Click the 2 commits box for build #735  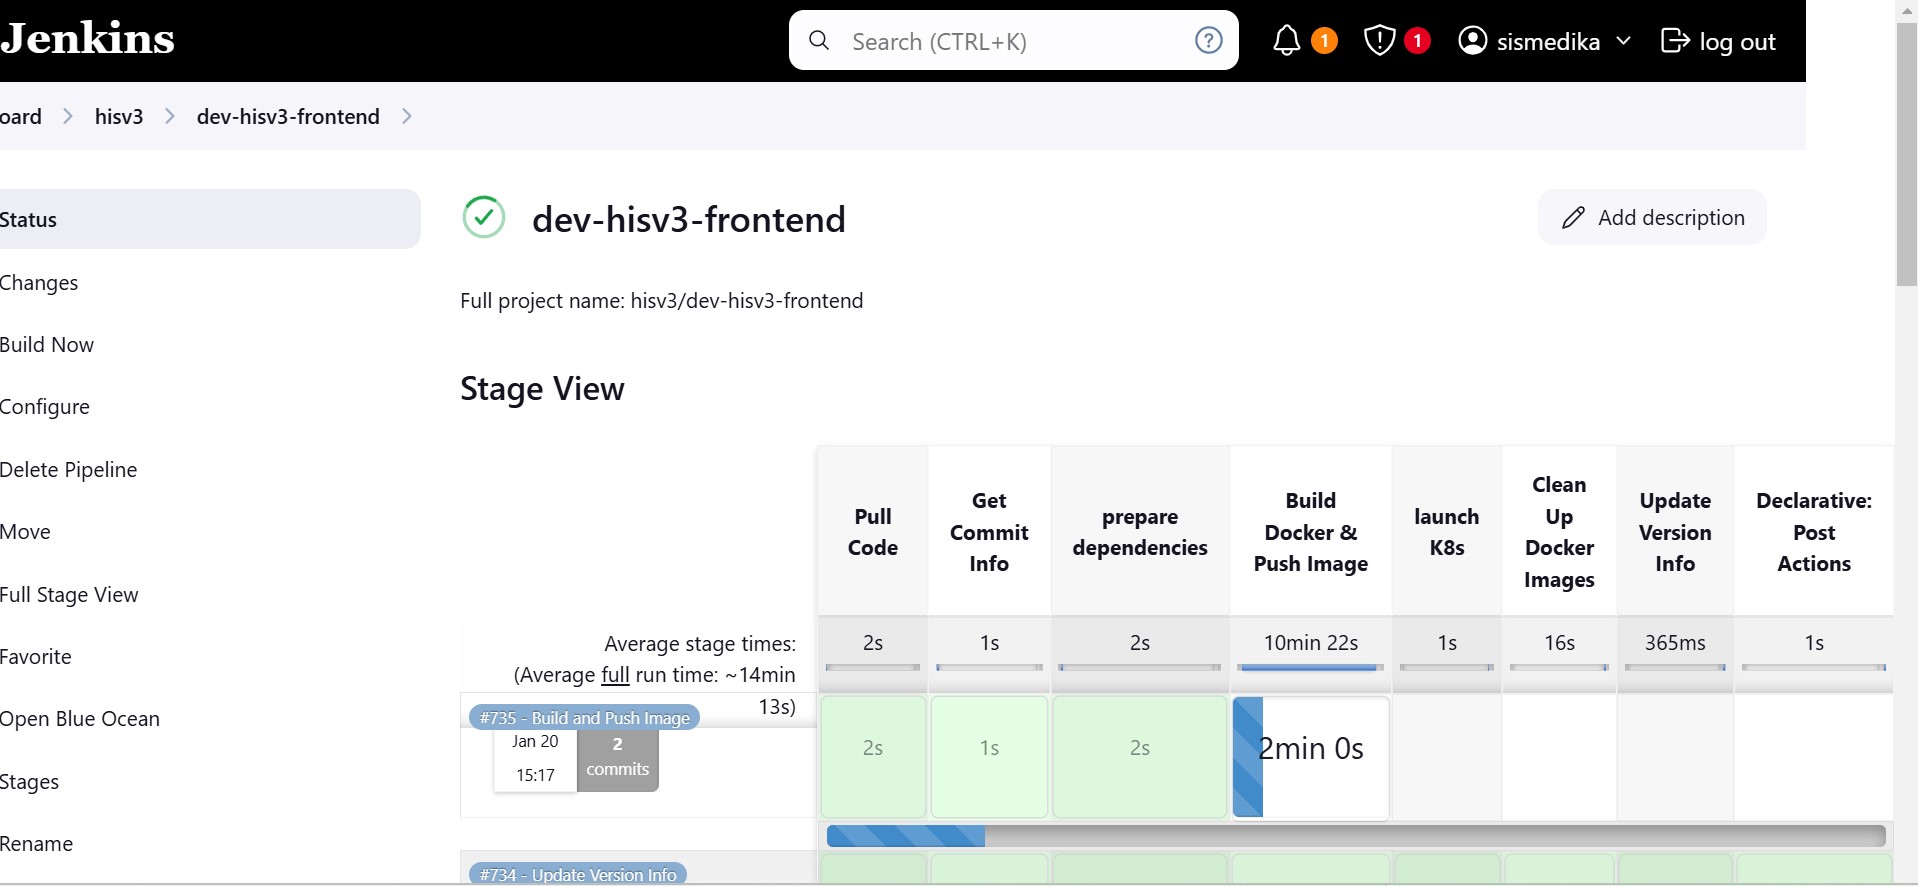[617, 758]
